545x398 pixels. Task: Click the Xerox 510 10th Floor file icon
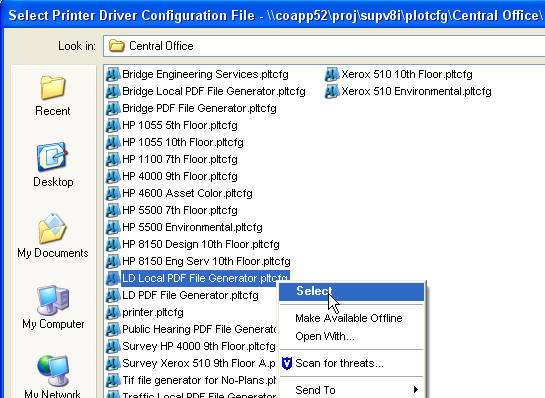332,74
